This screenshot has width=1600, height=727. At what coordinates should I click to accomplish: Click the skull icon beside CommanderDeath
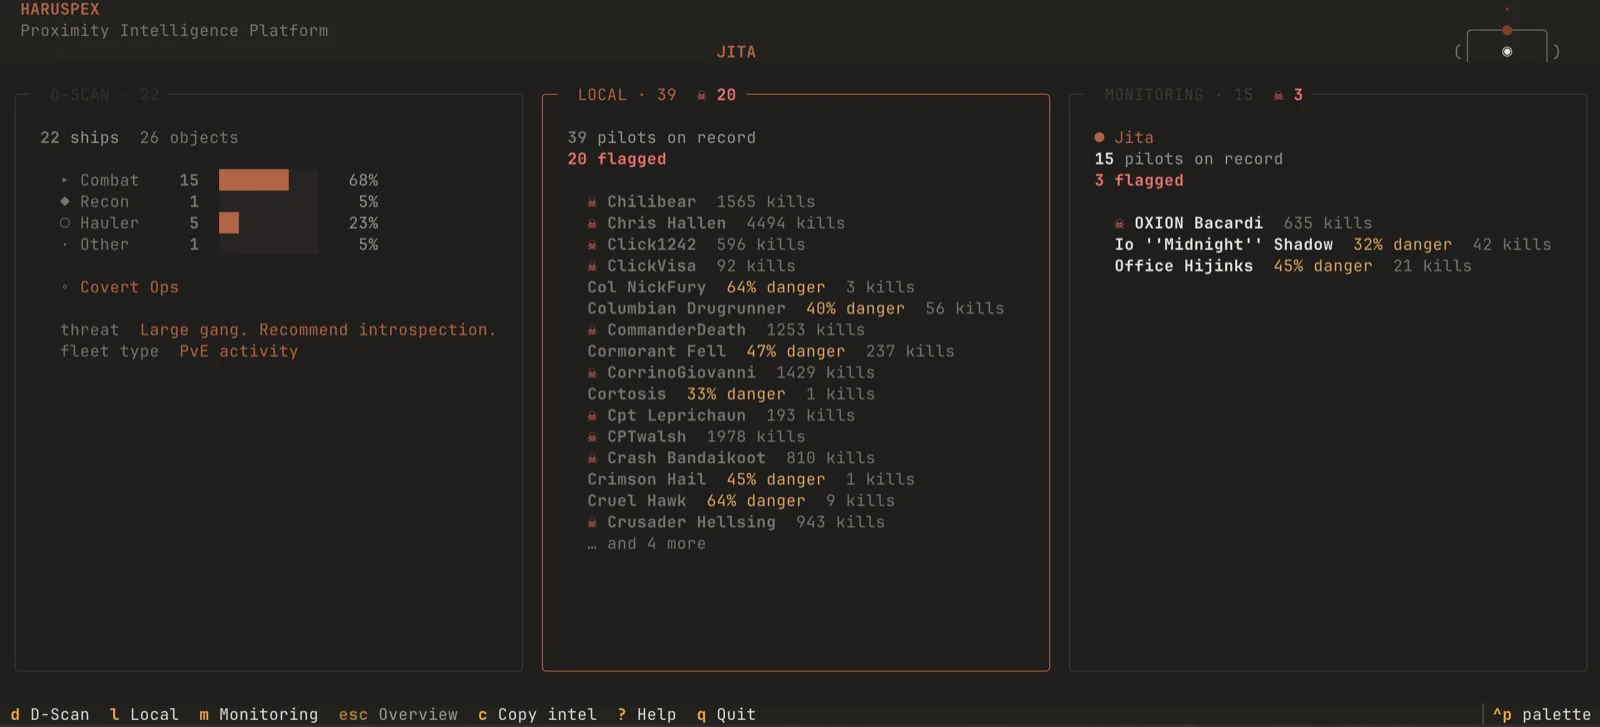point(592,330)
